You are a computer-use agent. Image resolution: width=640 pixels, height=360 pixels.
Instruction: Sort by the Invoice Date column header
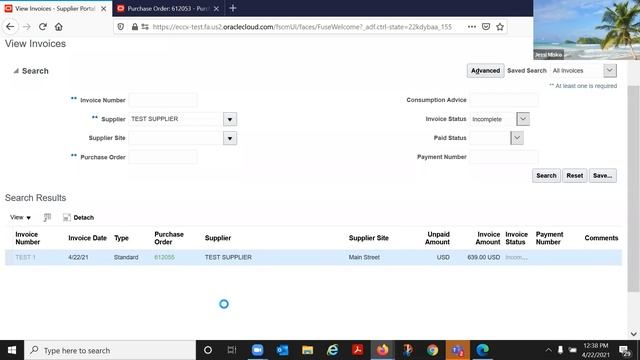pyautogui.click(x=87, y=238)
